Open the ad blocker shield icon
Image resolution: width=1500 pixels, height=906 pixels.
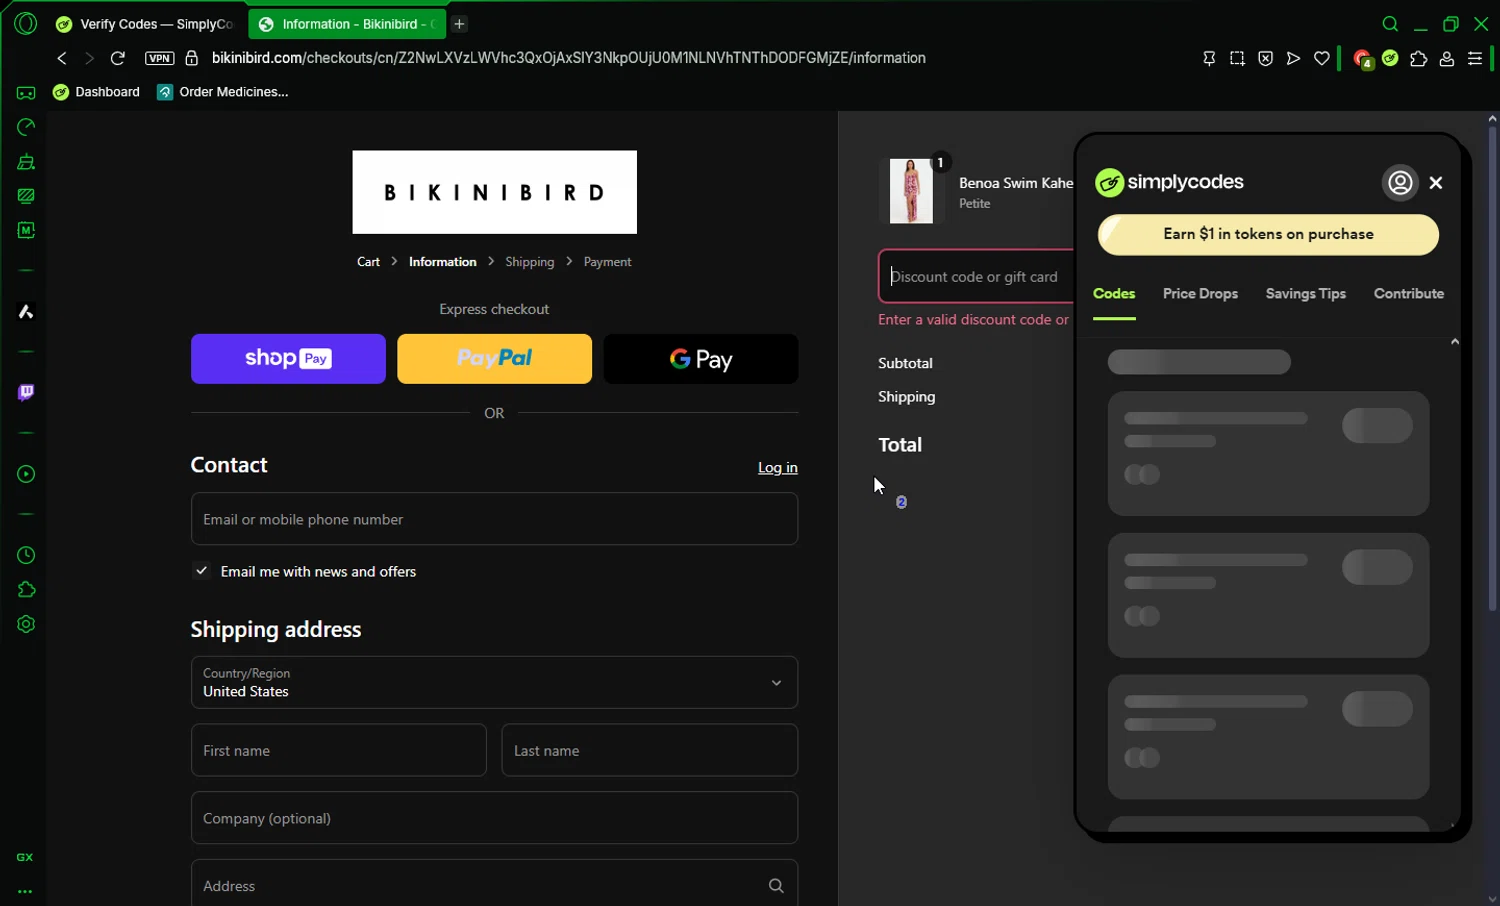click(x=1265, y=59)
